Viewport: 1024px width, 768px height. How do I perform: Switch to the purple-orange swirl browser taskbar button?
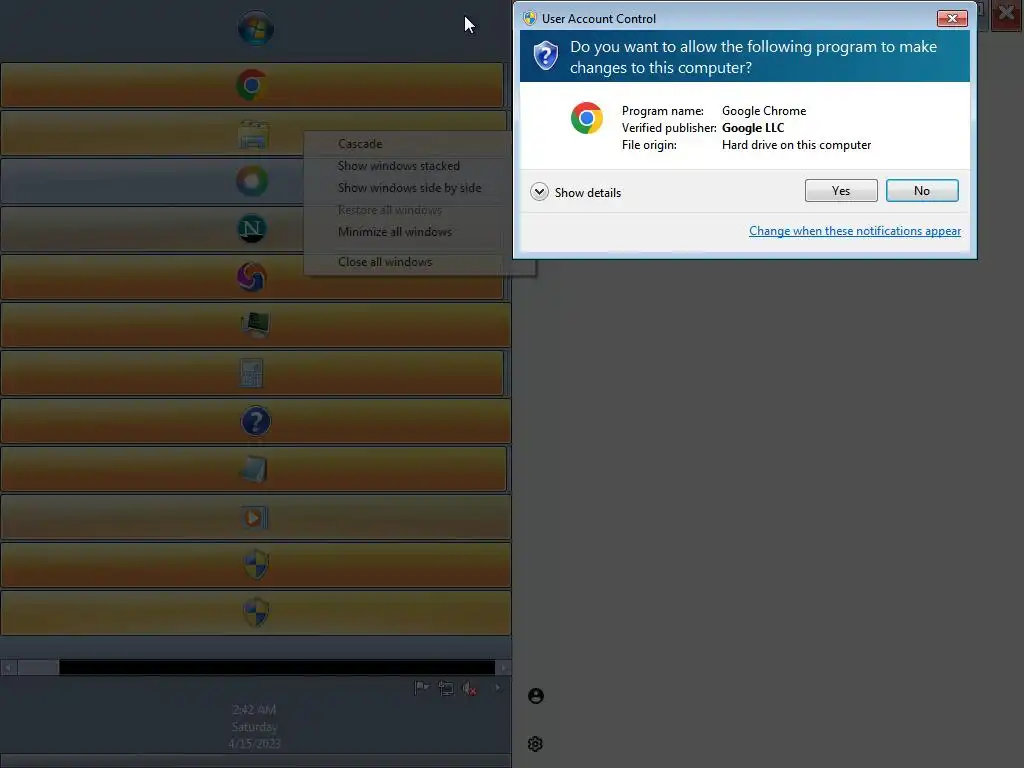click(x=251, y=277)
